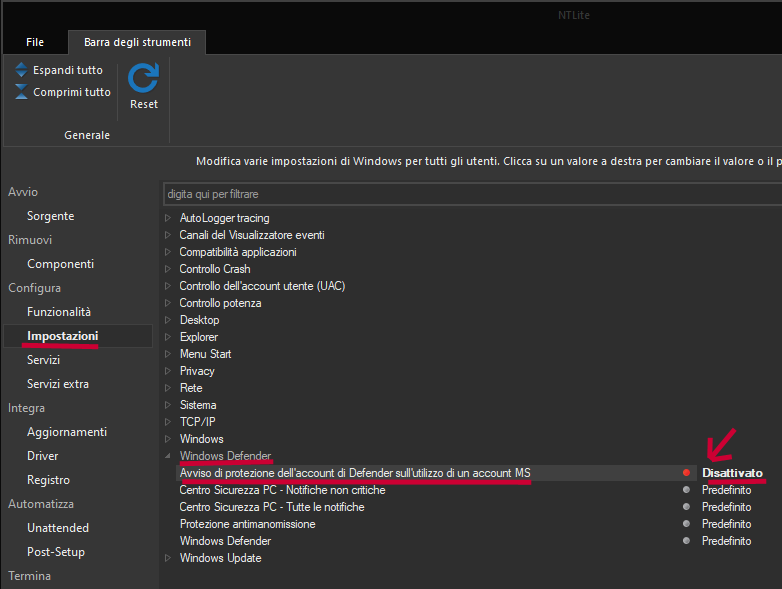Open the Driver page
Viewport: 782px width, 589px height.
pos(42,456)
